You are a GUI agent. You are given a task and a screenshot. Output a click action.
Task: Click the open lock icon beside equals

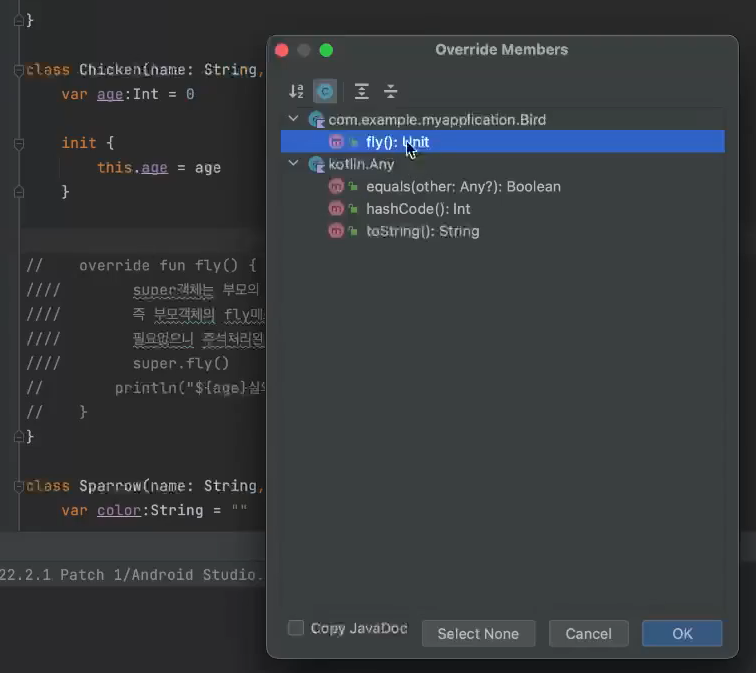(x=353, y=187)
